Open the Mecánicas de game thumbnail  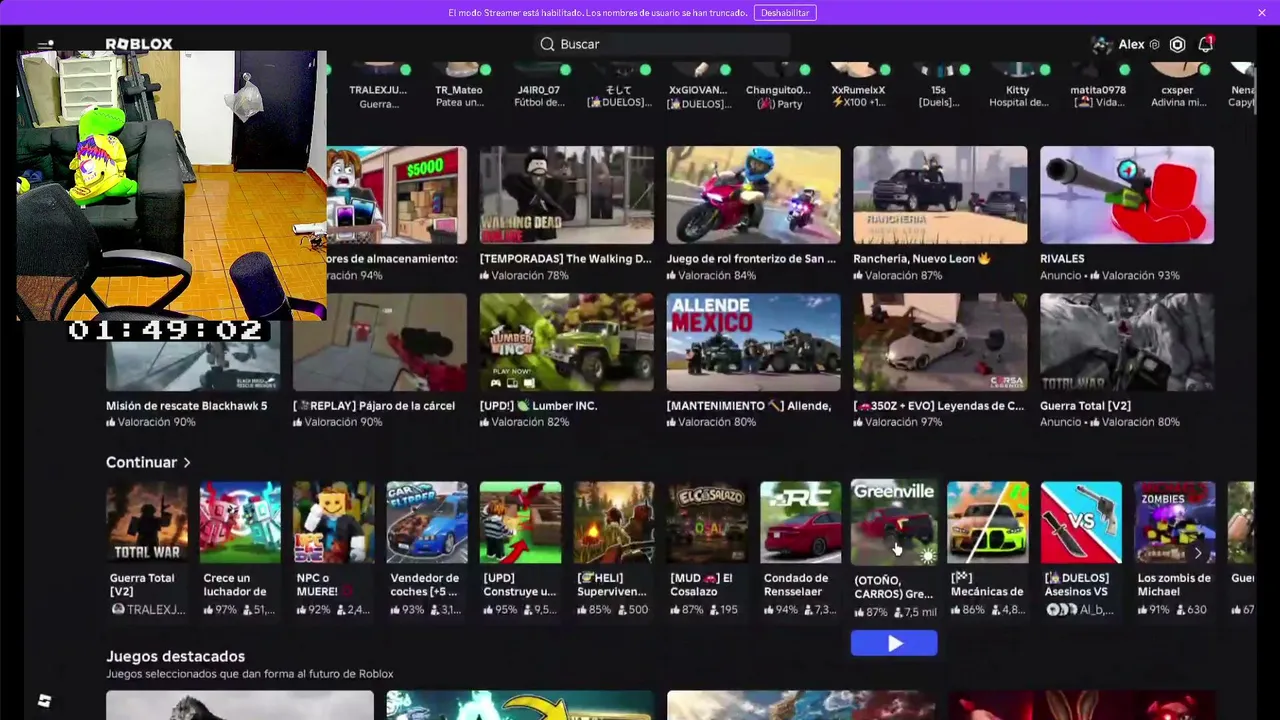[x=988, y=523]
